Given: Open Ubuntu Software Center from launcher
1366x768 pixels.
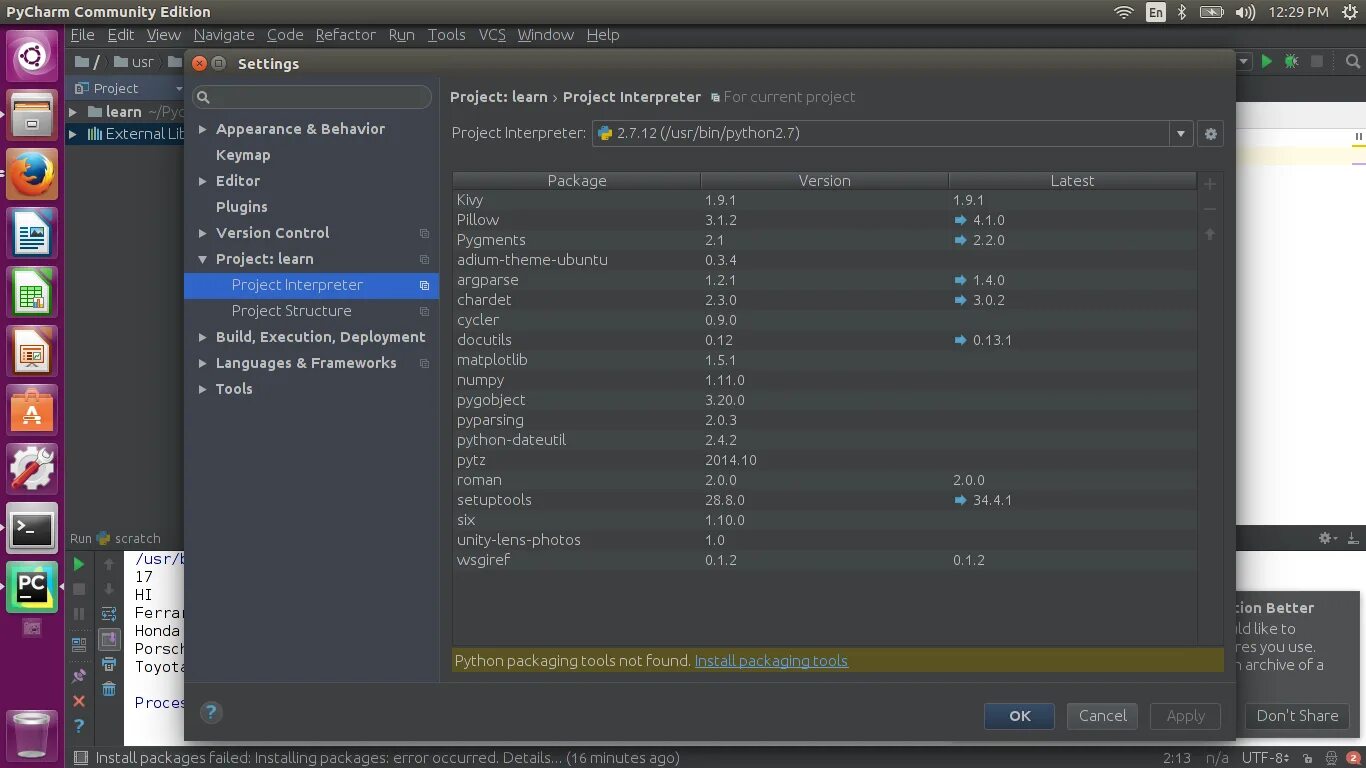Looking at the screenshot, I should coord(32,410).
